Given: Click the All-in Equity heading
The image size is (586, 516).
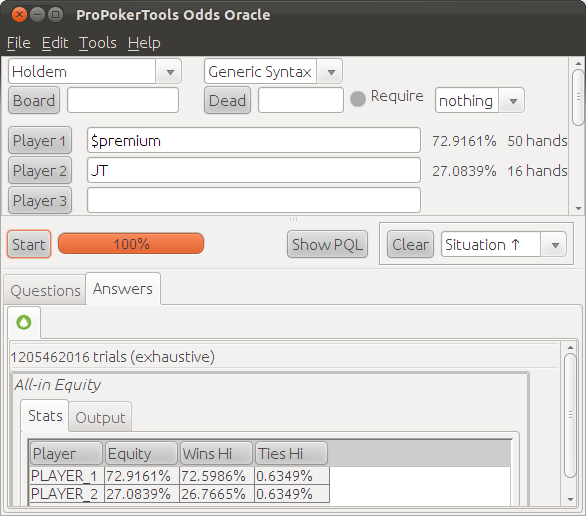Looking at the screenshot, I should (x=58, y=384).
